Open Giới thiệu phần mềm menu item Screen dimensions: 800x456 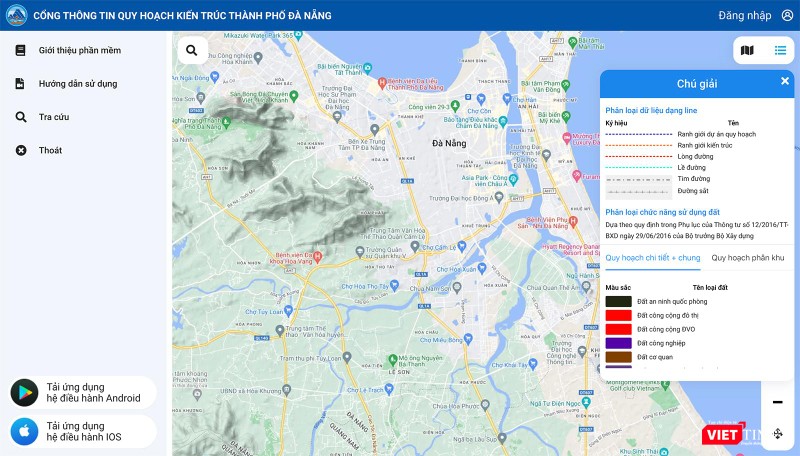[x=78, y=50]
